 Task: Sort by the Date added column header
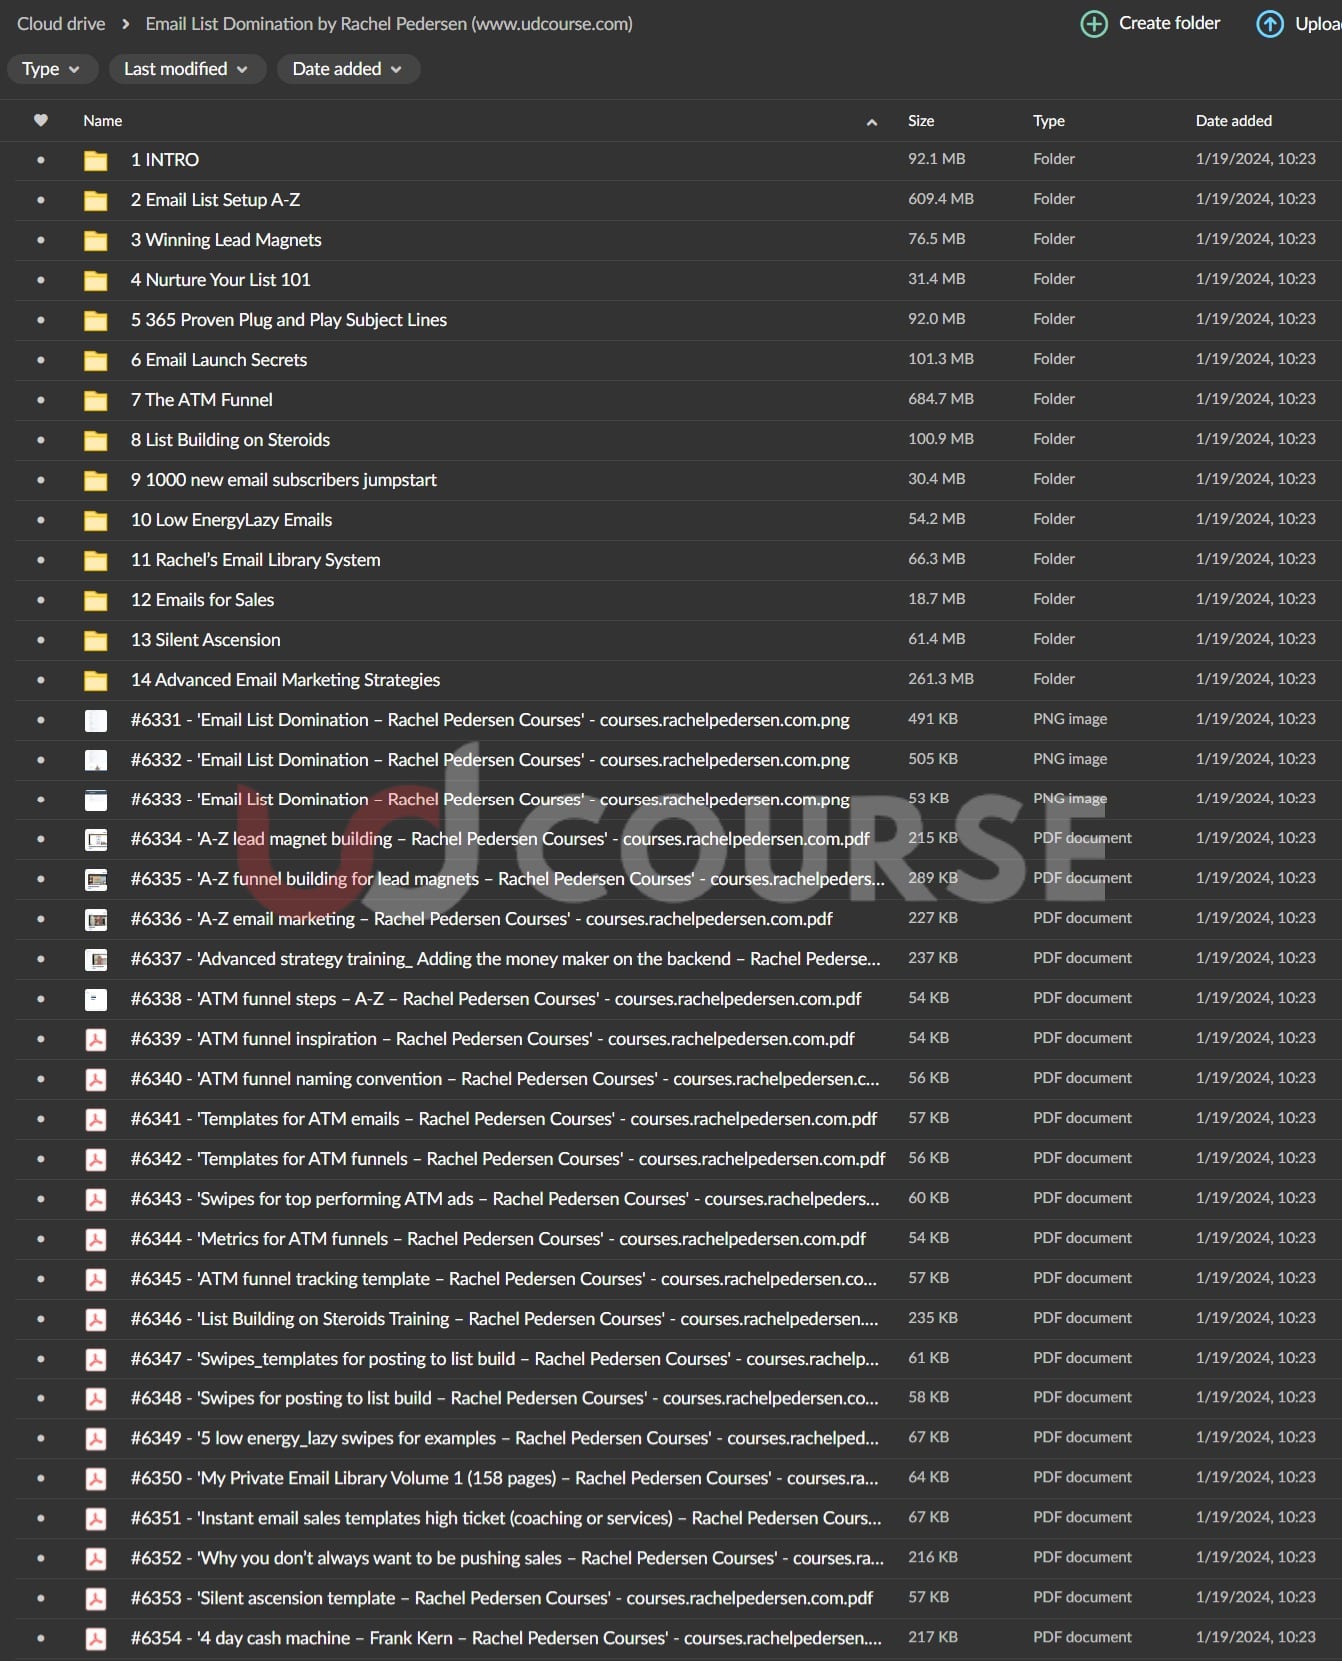[1233, 121]
